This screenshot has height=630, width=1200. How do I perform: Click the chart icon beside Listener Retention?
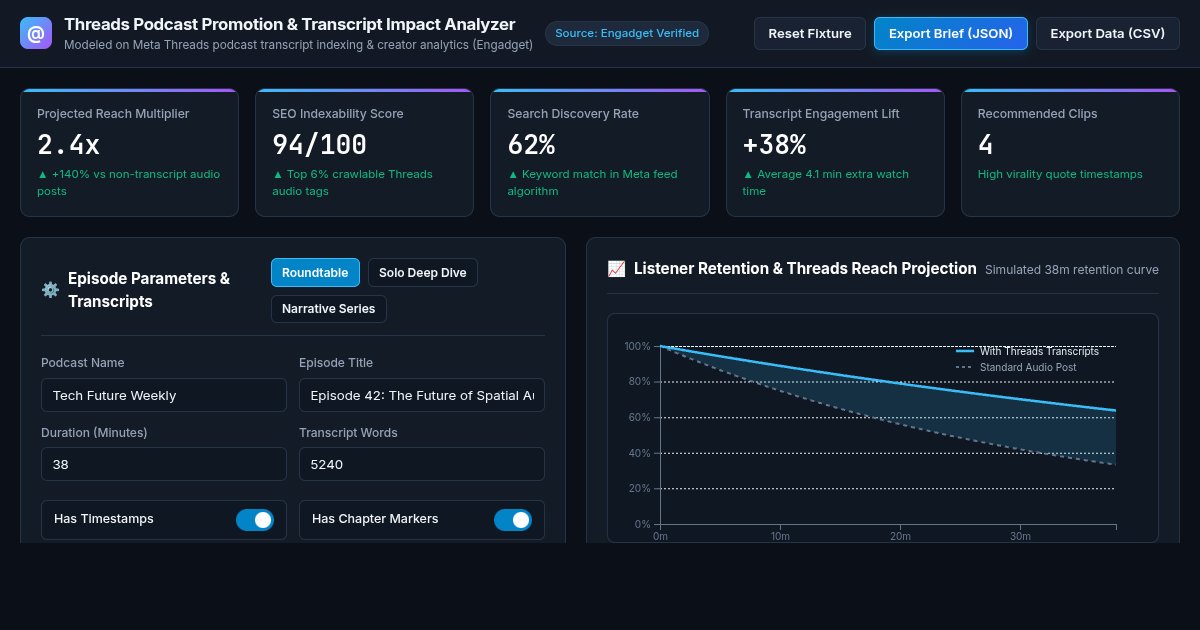click(x=616, y=269)
